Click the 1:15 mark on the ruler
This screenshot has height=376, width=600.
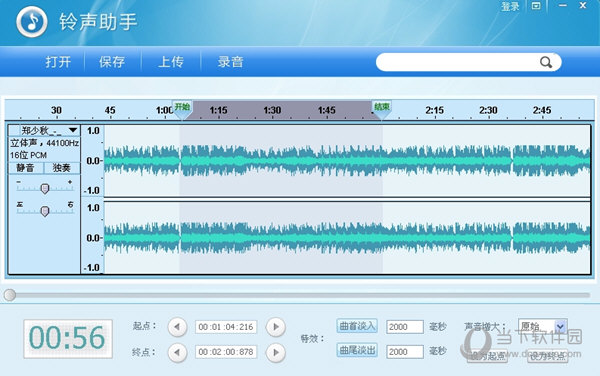(x=218, y=110)
